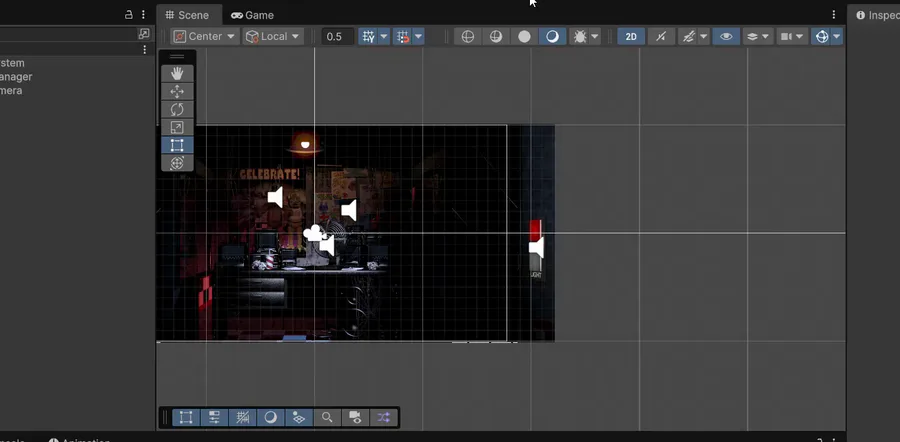Toggle grid snapping magnet icon

[403, 36]
